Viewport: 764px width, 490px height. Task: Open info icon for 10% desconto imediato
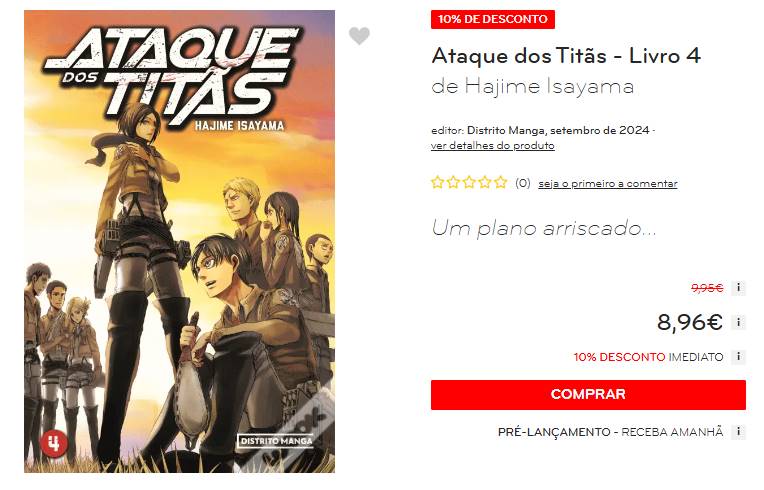(x=738, y=357)
